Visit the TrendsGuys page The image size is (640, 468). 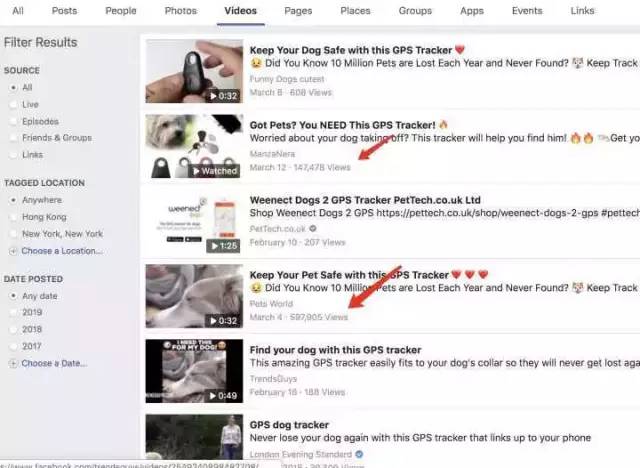pos(273,379)
